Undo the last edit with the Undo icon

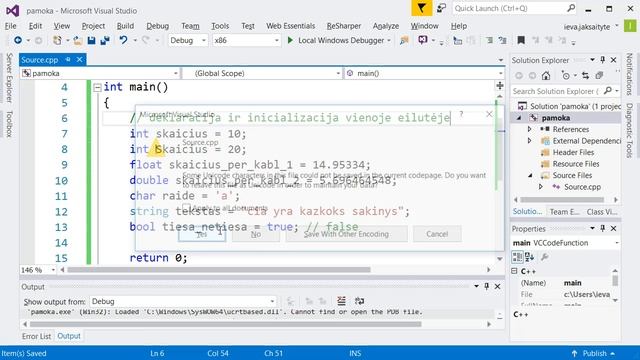pyautogui.click(x=123, y=40)
